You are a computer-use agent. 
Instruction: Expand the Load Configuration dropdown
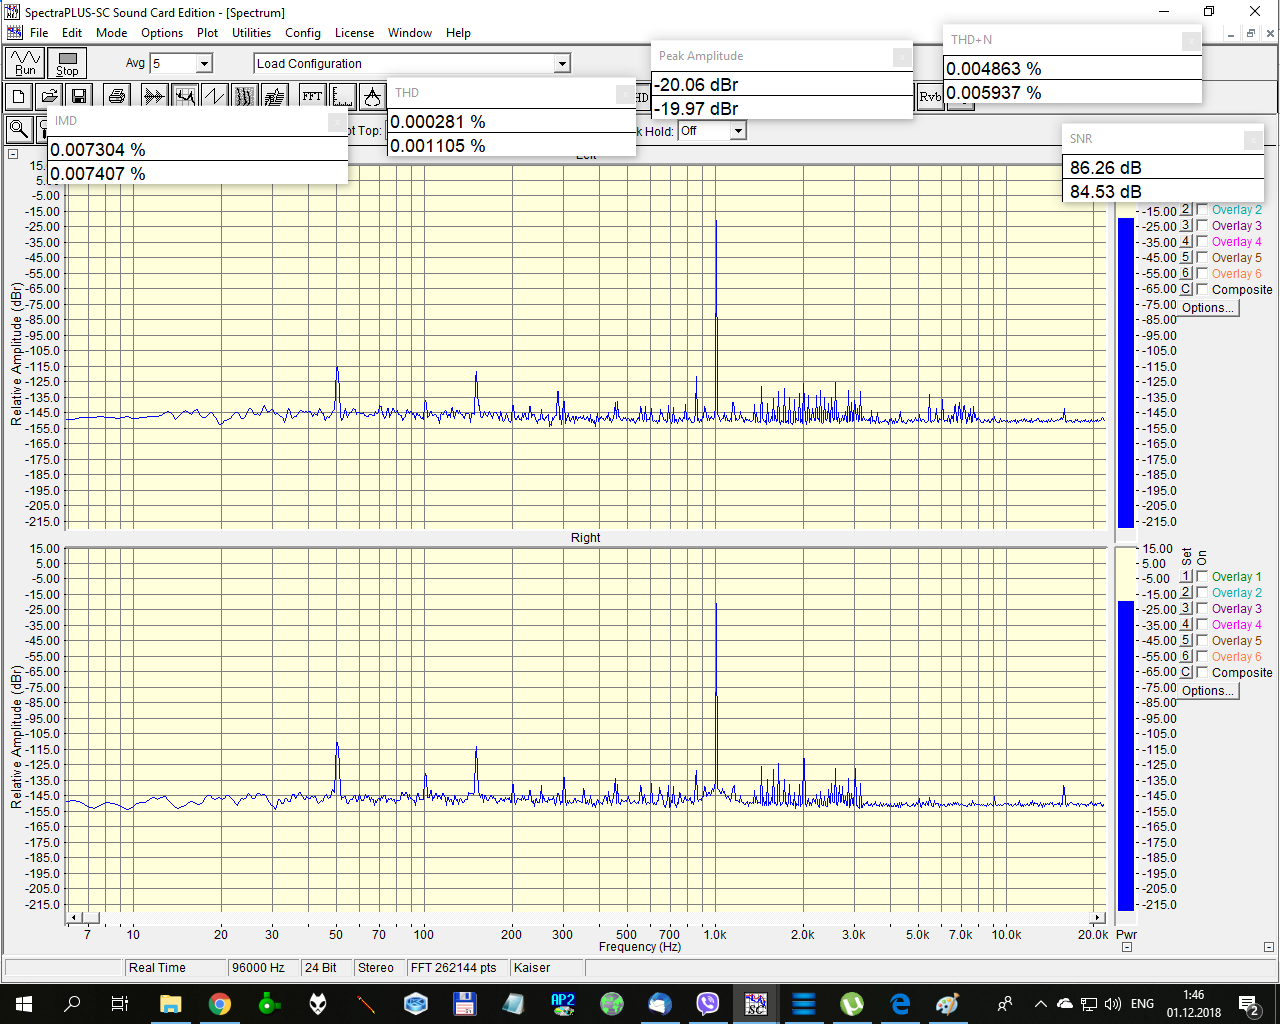[x=562, y=64]
